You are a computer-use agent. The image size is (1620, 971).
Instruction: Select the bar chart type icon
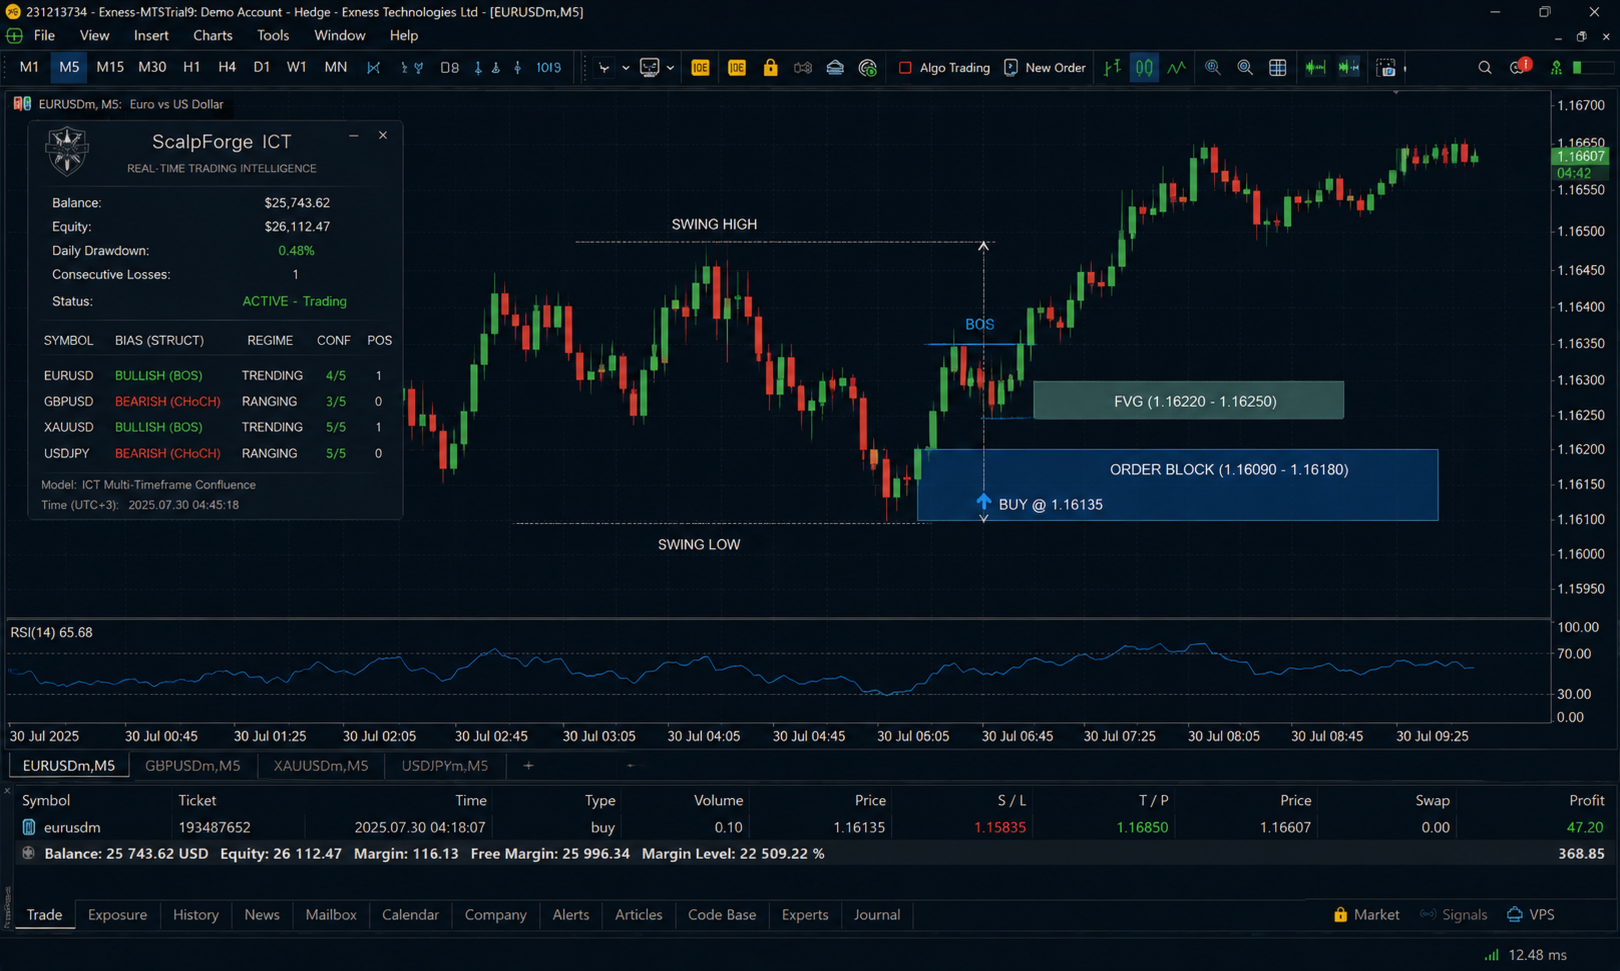click(x=1112, y=68)
